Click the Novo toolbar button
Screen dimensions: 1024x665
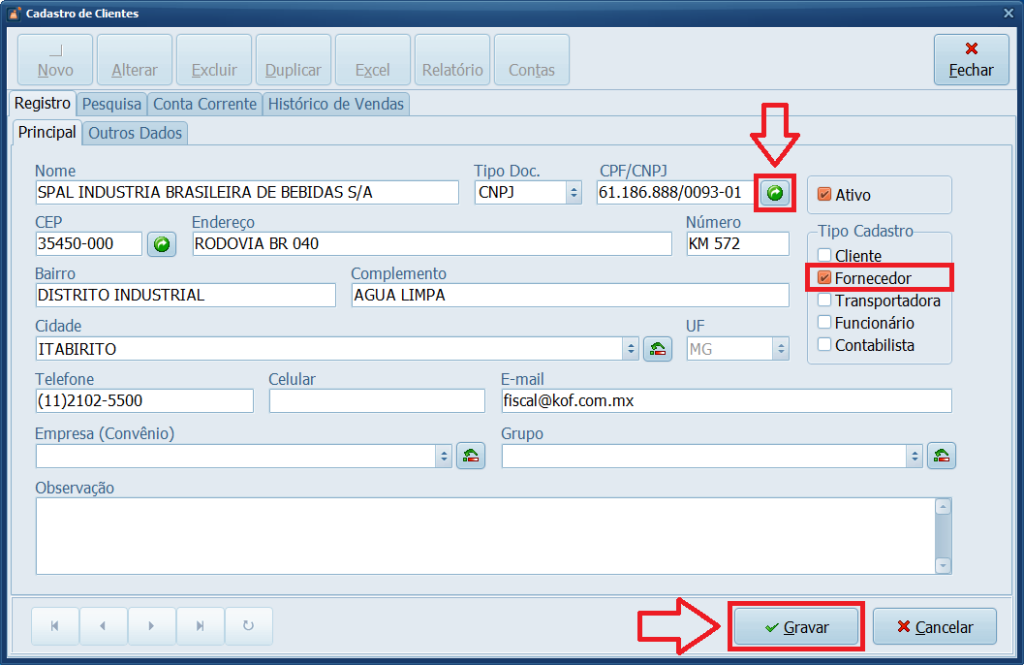point(56,60)
